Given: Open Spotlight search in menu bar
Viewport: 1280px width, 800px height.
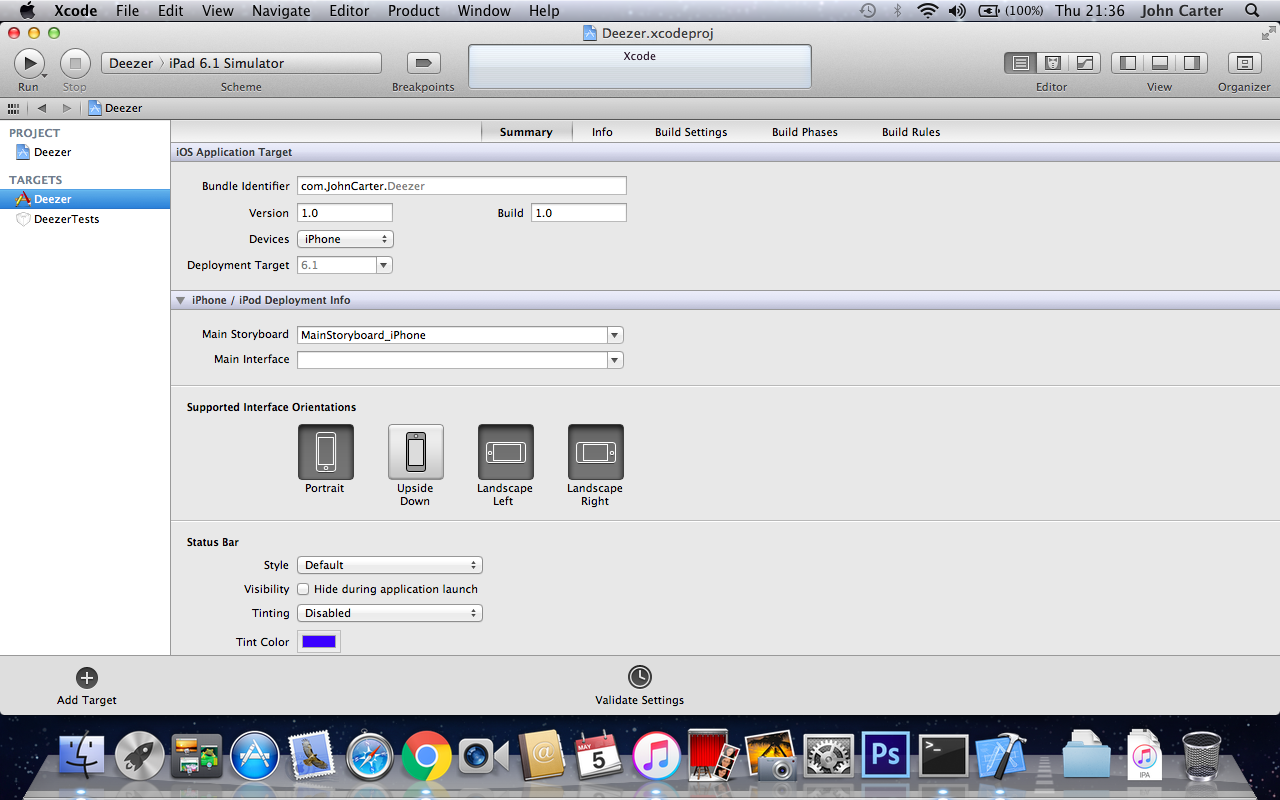Looking at the screenshot, I should point(1252,11).
